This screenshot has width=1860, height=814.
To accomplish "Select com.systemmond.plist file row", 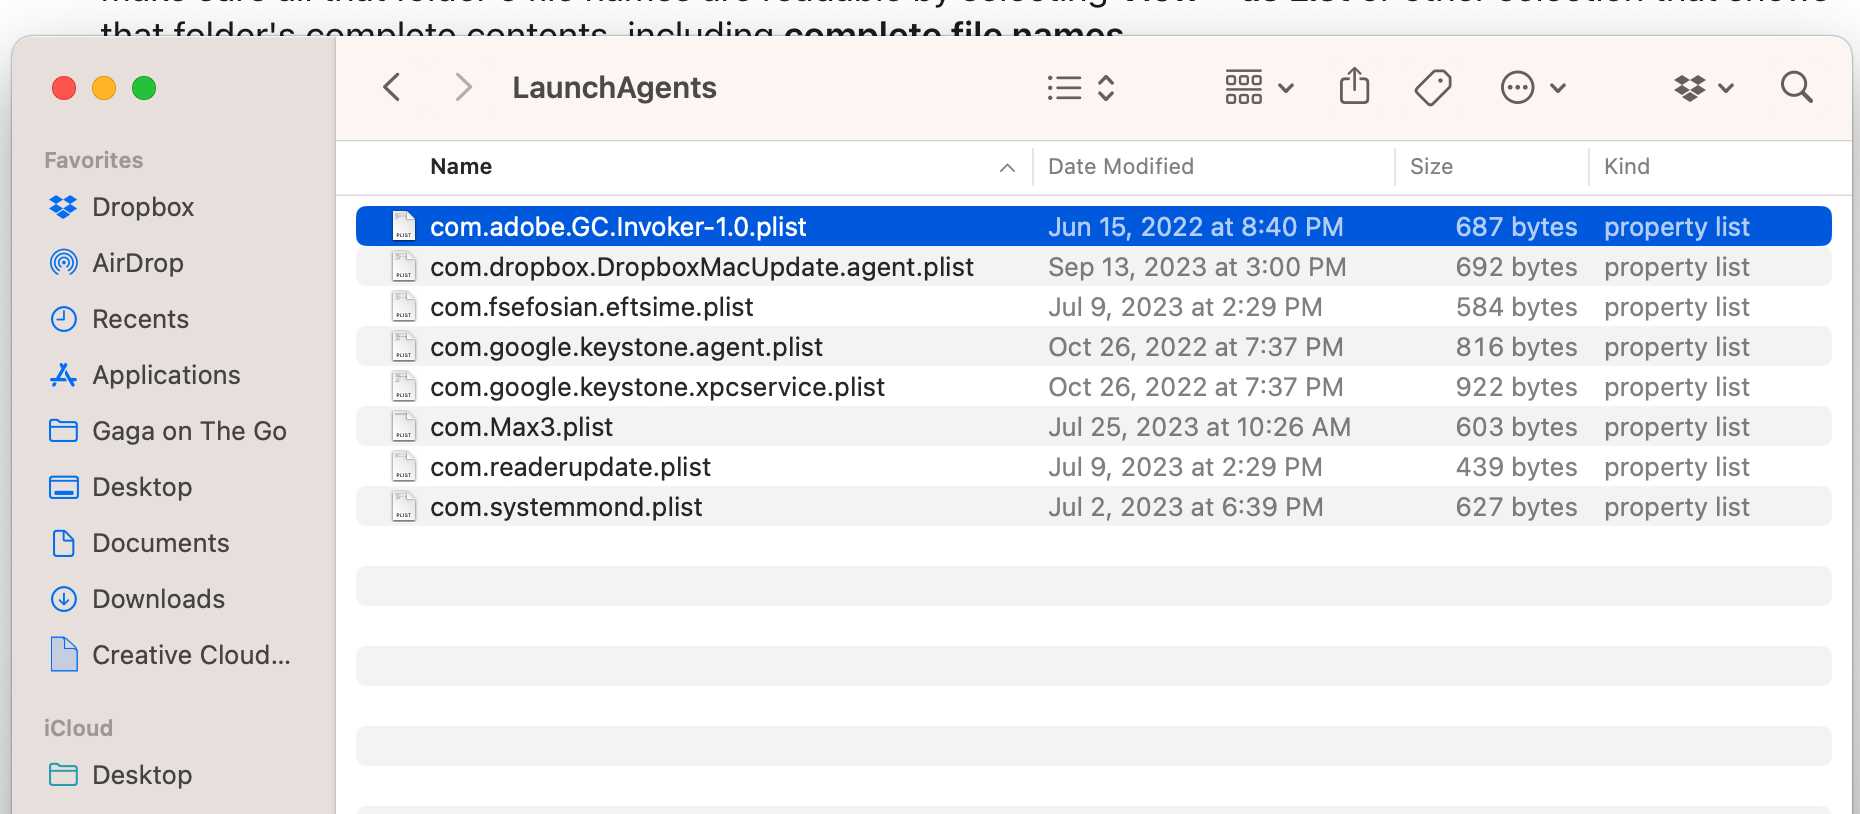I will (x=566, y=507).
